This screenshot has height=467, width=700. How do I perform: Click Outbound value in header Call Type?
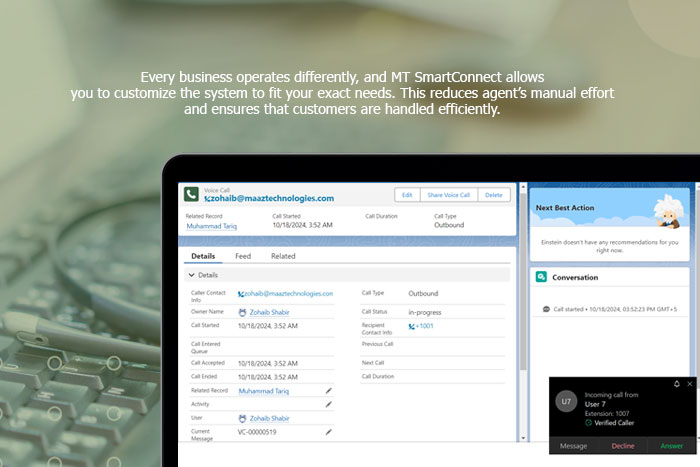click(x=449, y=225)
